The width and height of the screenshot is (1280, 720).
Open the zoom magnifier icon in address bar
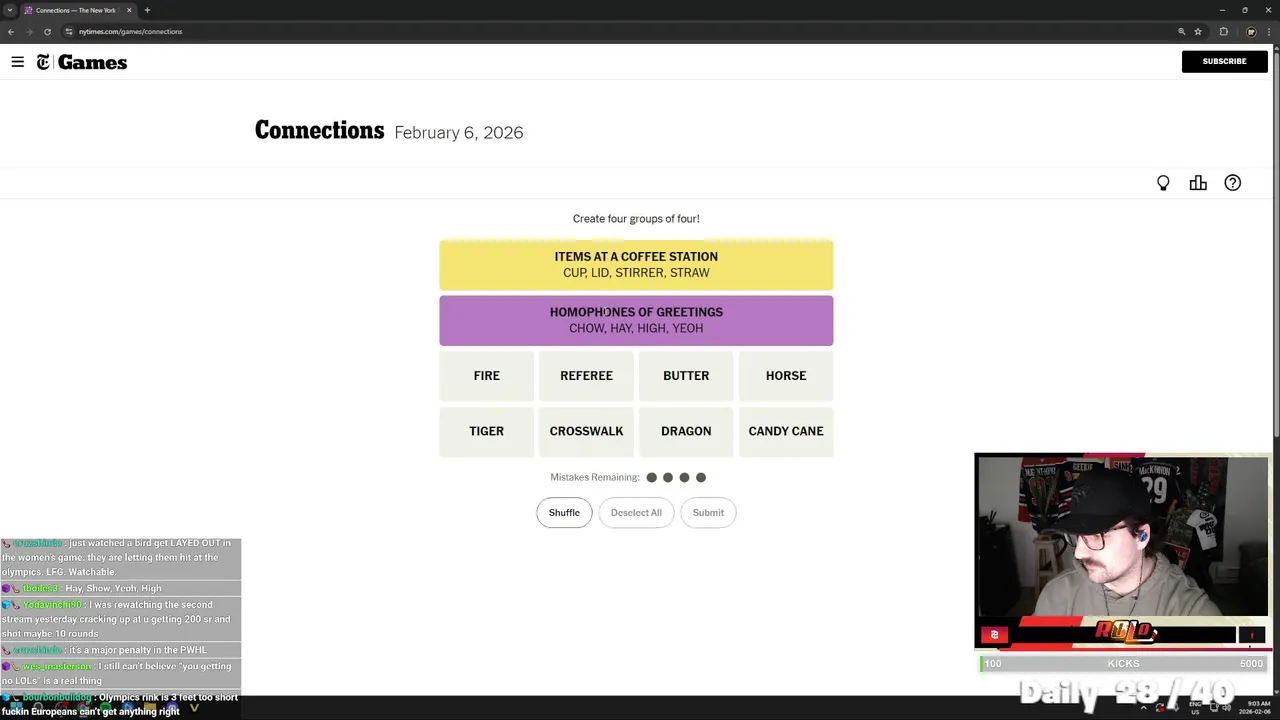[1181, 31]
